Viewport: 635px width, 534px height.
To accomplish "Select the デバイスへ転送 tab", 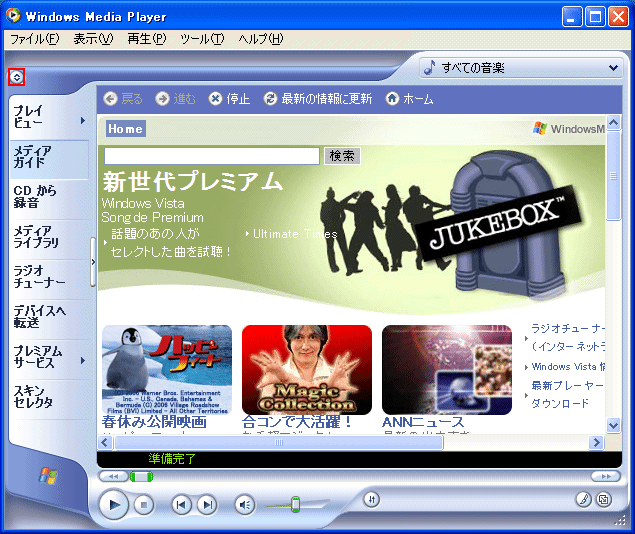I will pyautogui.click(x=49, y=319).
